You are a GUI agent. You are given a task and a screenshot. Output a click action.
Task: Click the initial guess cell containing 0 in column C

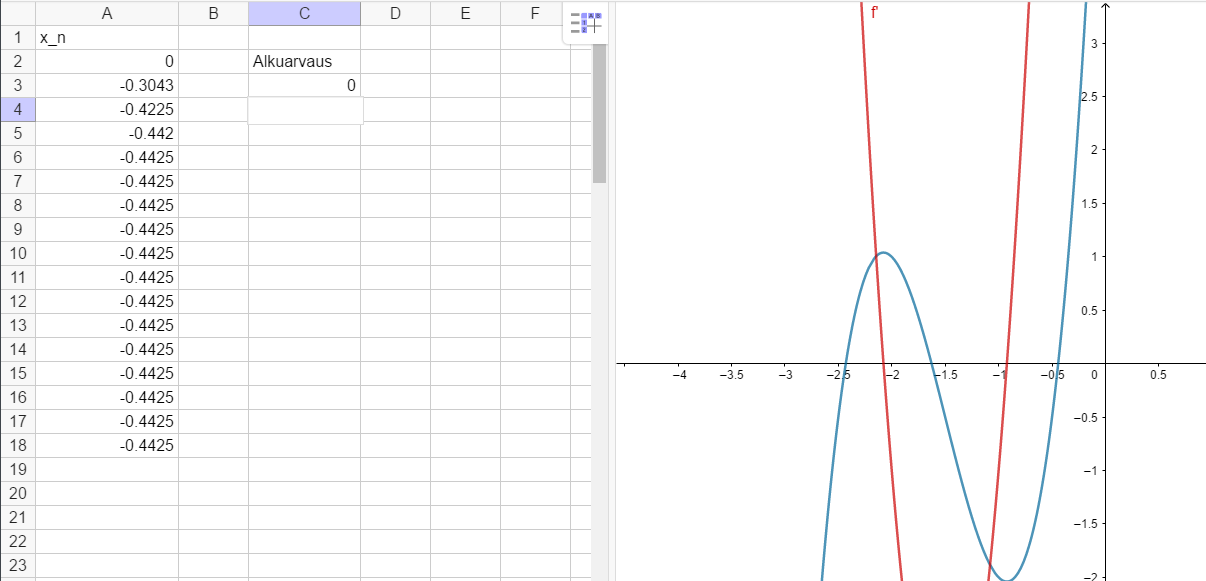coord(304,86)
